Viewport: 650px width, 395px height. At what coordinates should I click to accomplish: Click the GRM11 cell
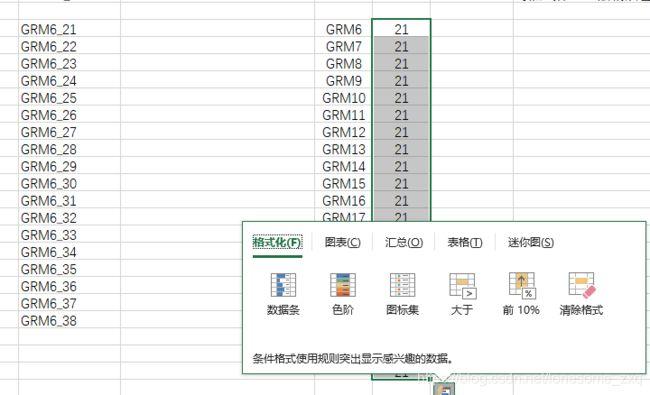click(343, 115)
